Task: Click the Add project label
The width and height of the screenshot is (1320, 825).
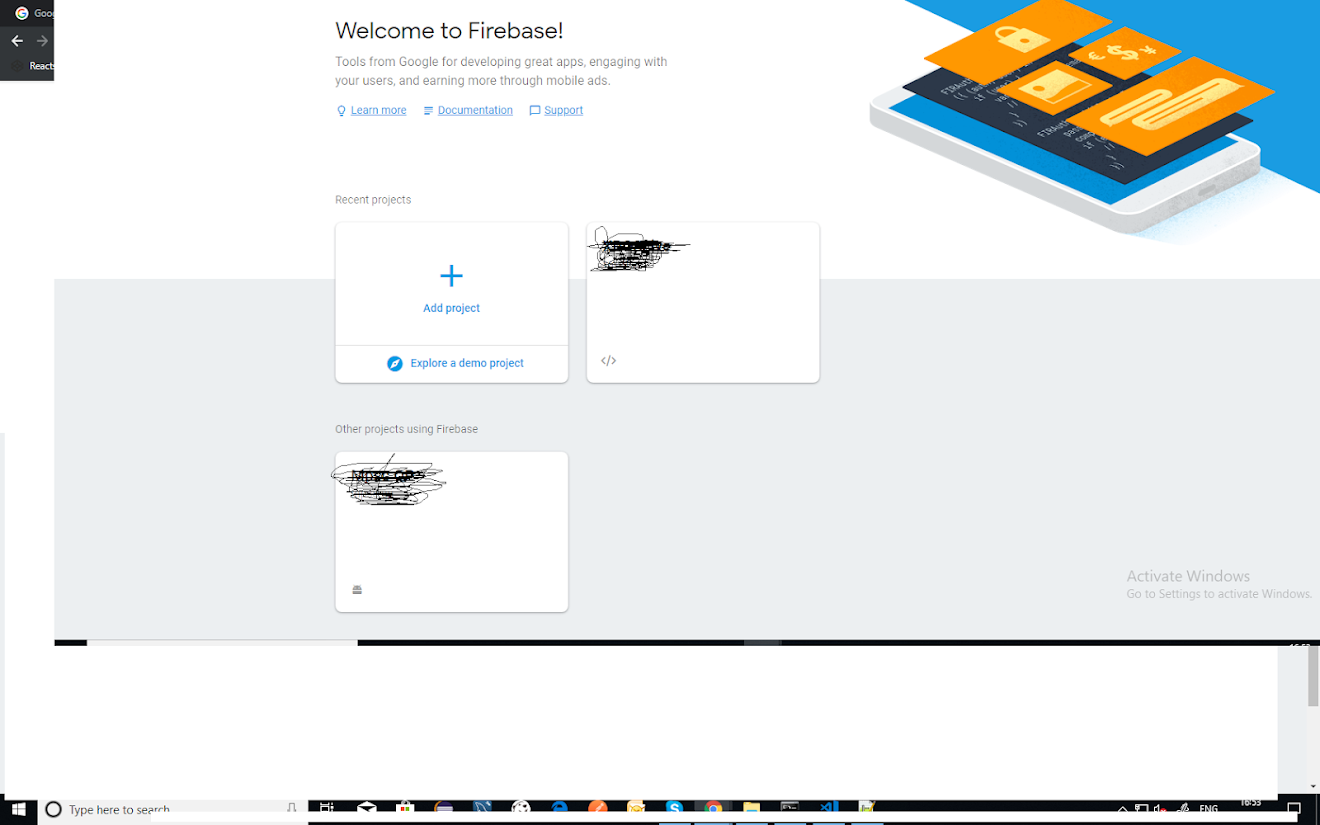Action: pos(451,308)
